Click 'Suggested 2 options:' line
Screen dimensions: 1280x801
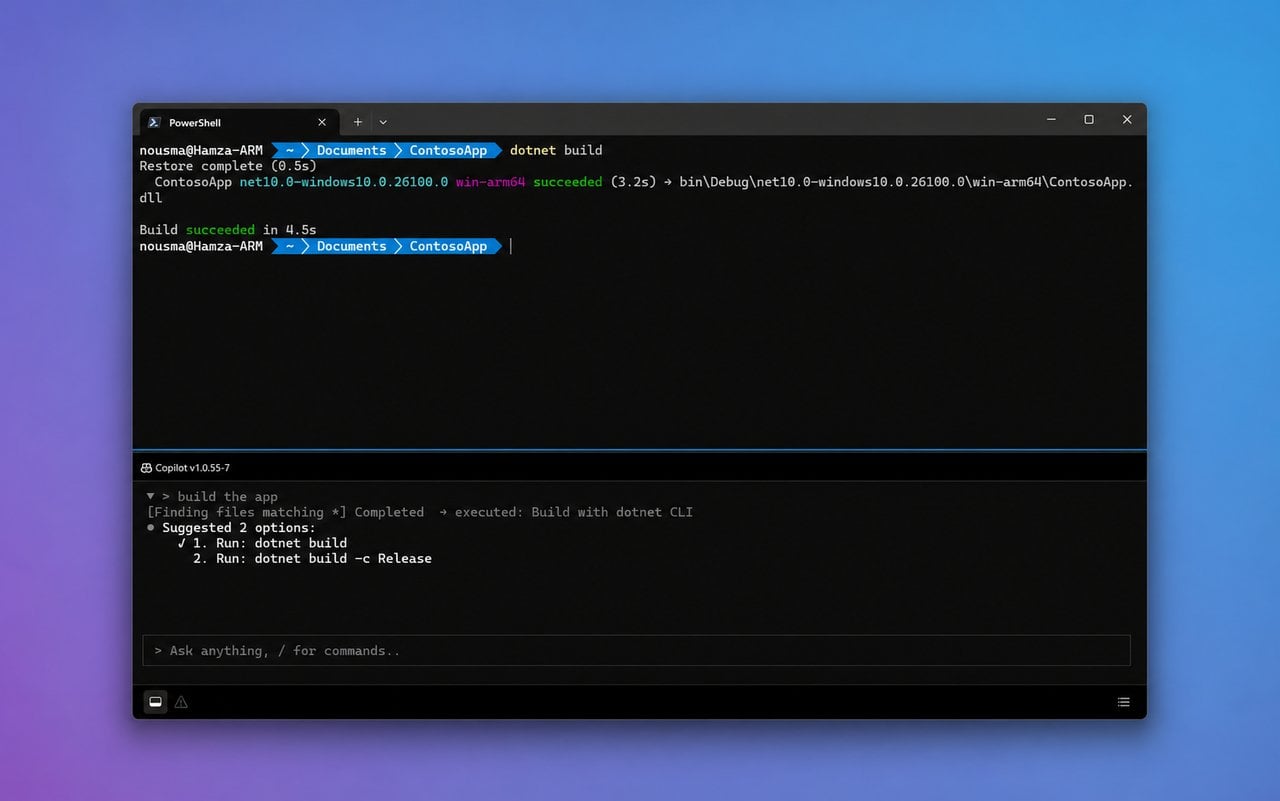239,528
